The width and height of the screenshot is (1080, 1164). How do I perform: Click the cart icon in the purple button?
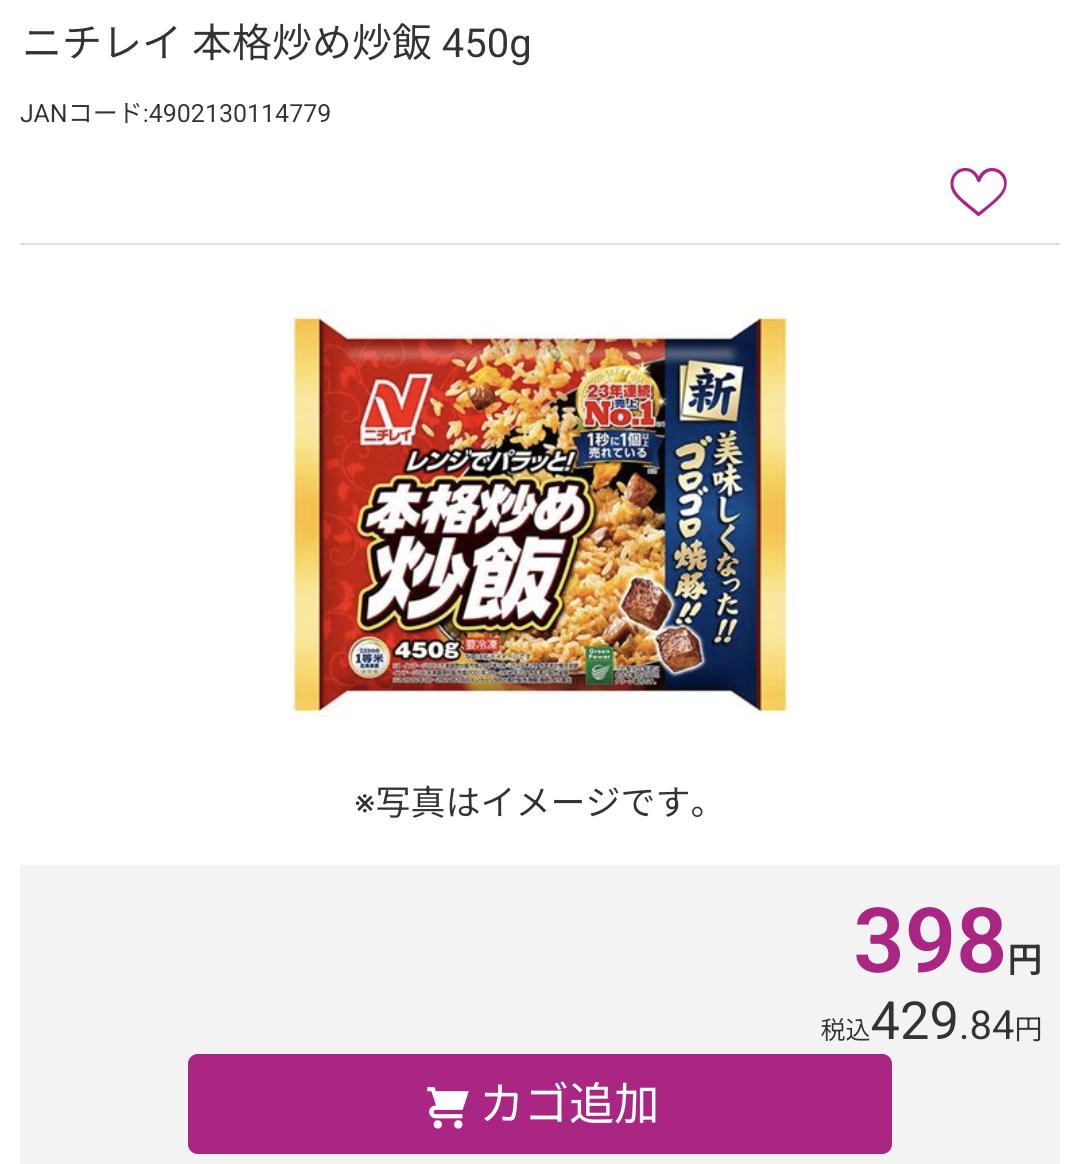pyautogui.click(x=446, y=1106)
